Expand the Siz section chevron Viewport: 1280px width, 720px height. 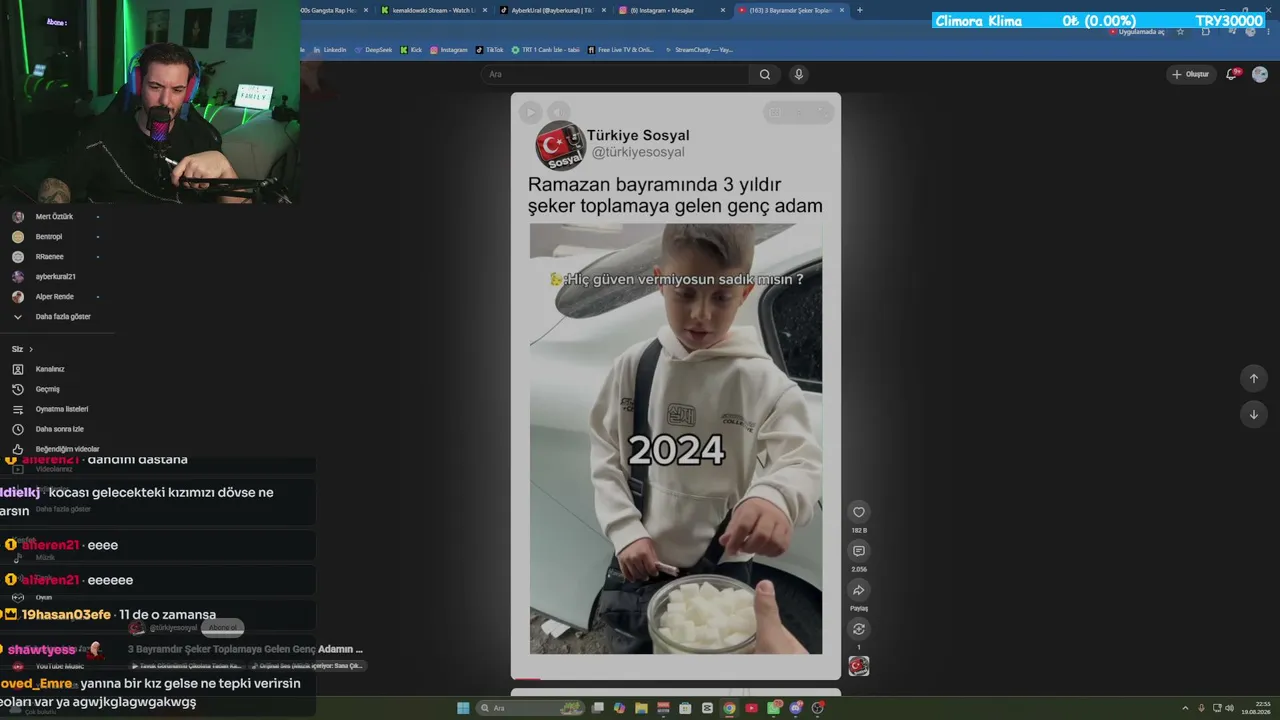pyautogui.click(x=31, y=349)
